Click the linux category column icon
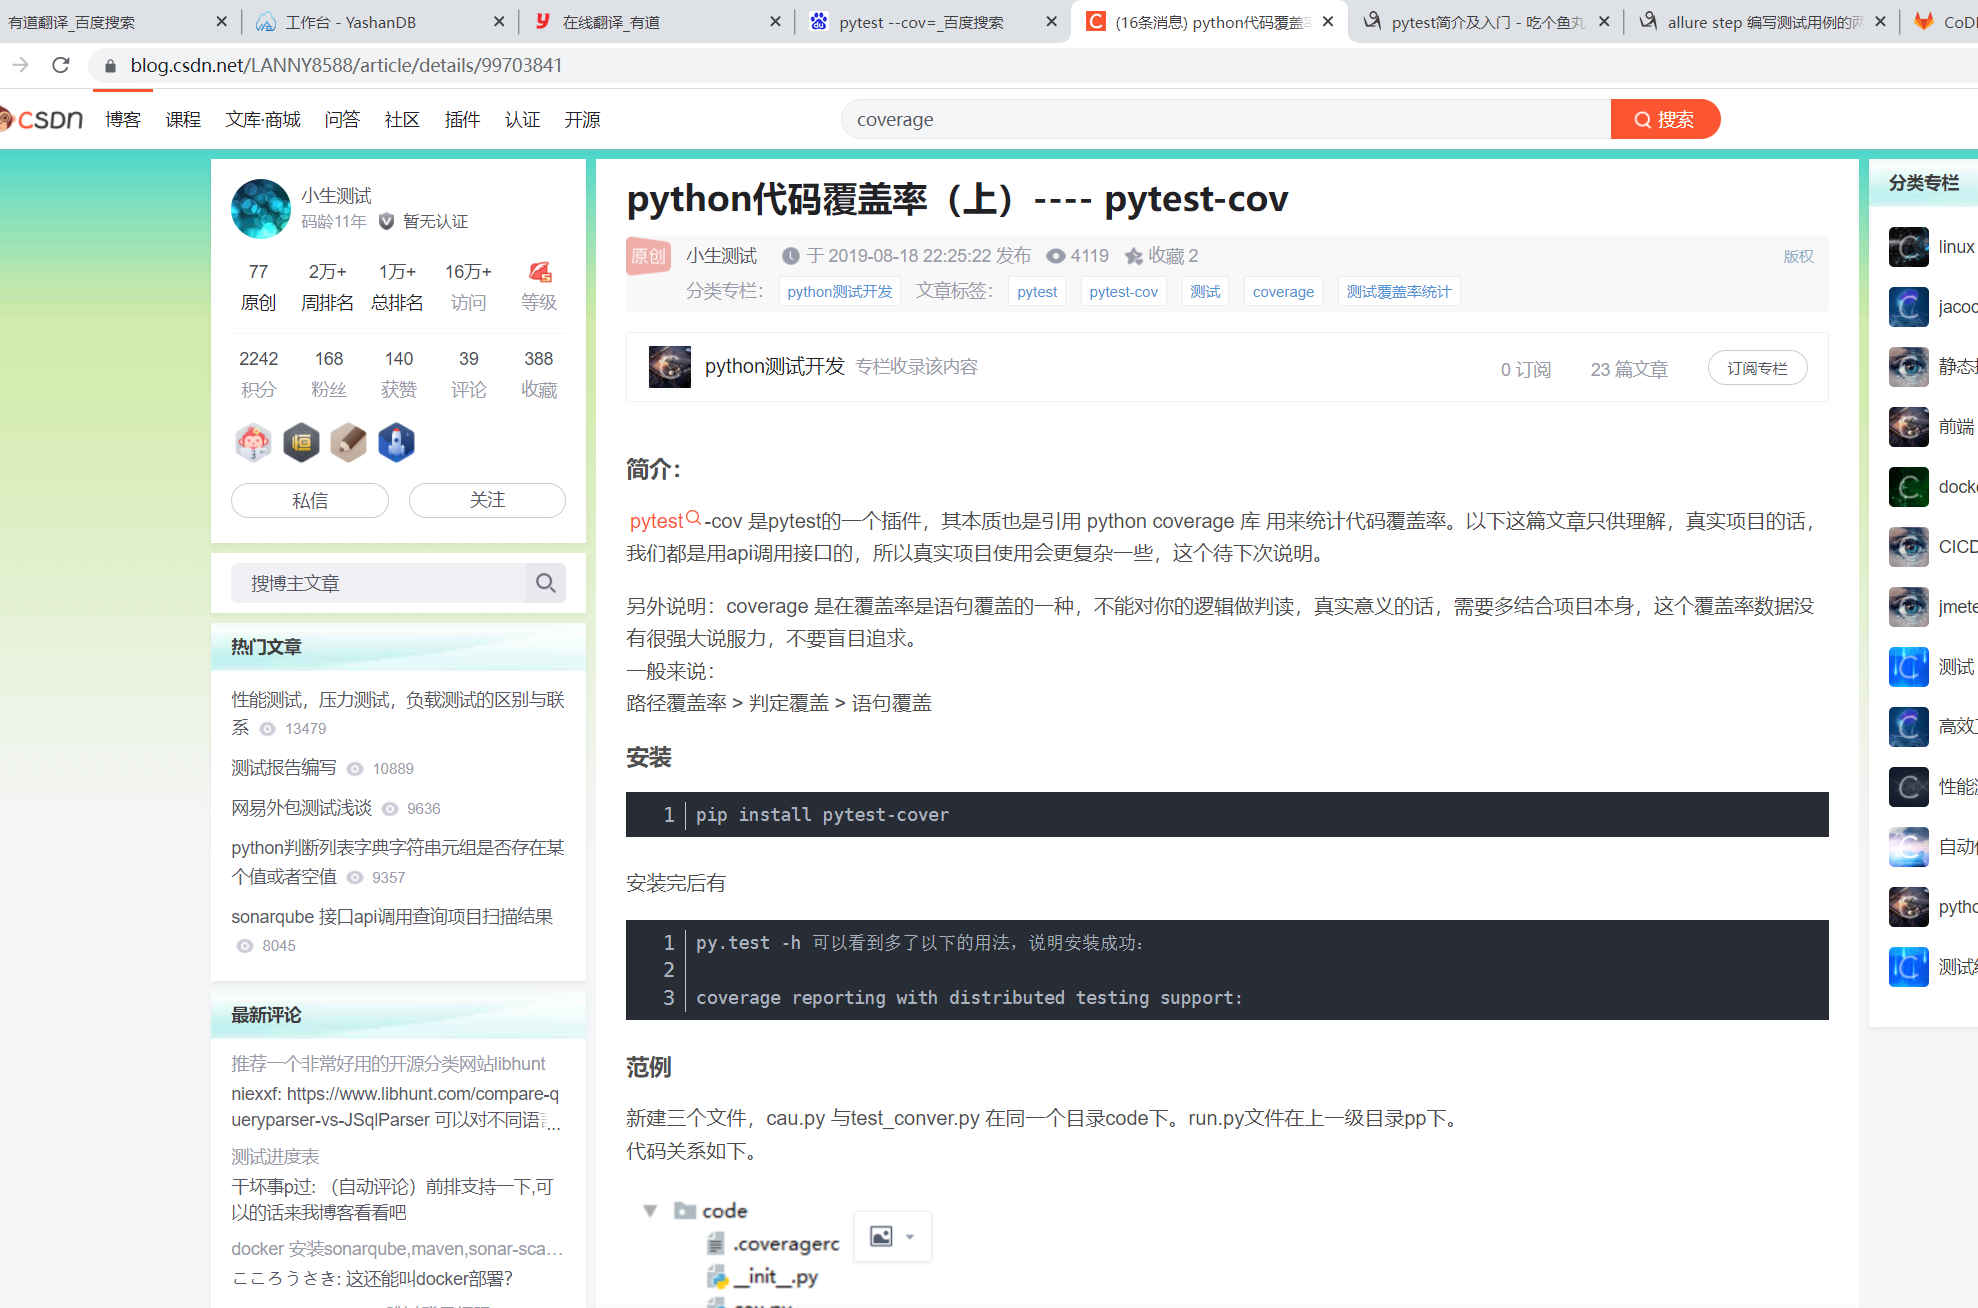 (1908, 247)
